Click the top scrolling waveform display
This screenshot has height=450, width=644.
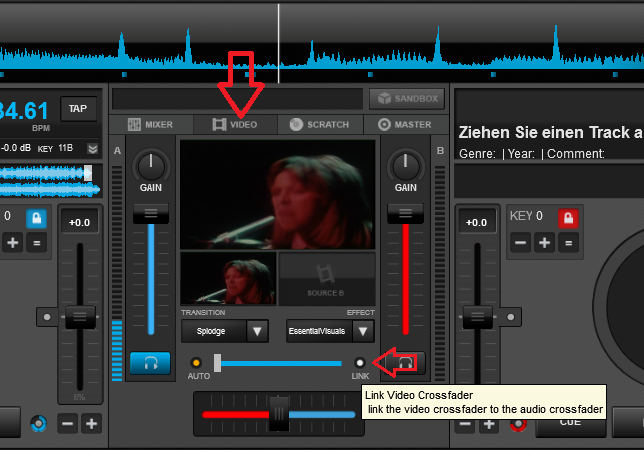click(322, 43)
